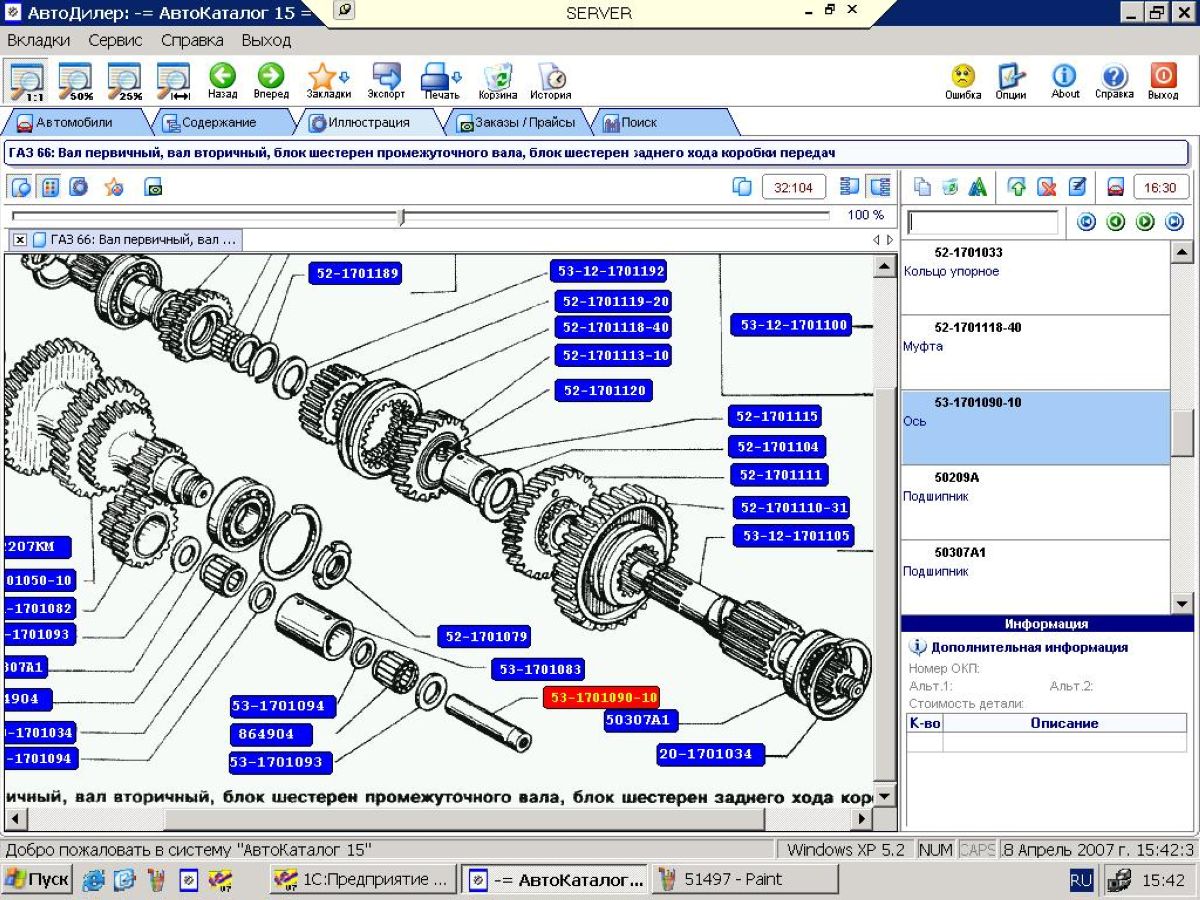Click the gear illustration icon
The image size is (1200, 900).
[78, 187]
